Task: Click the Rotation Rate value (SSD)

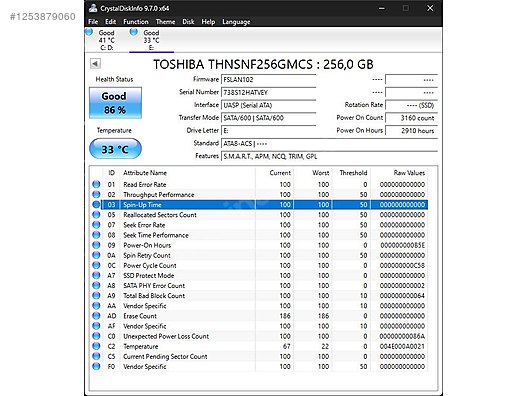Action: click(x=411, y=105)
